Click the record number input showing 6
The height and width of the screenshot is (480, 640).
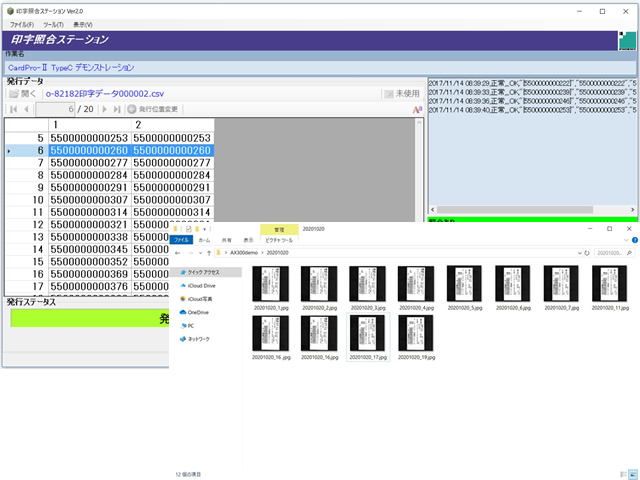[x=55, y=109]
